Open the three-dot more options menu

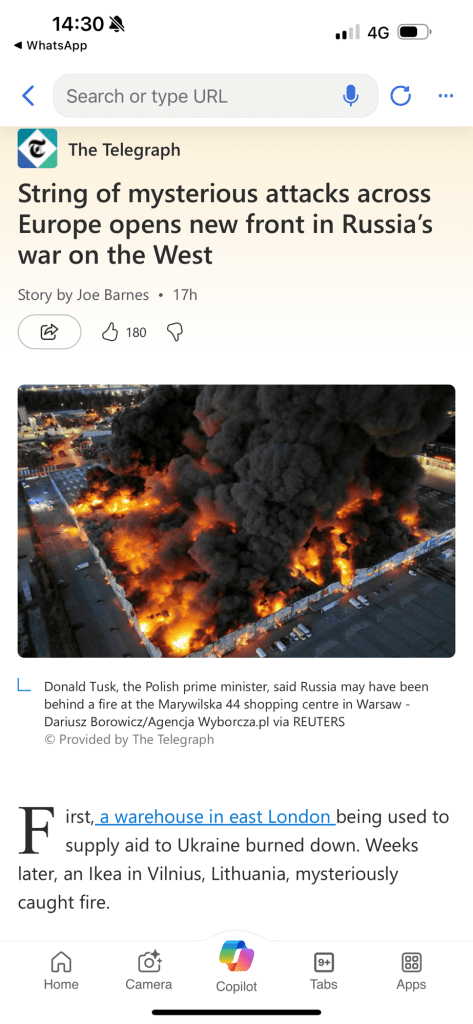pyautogui.click(x=446, y=96)
